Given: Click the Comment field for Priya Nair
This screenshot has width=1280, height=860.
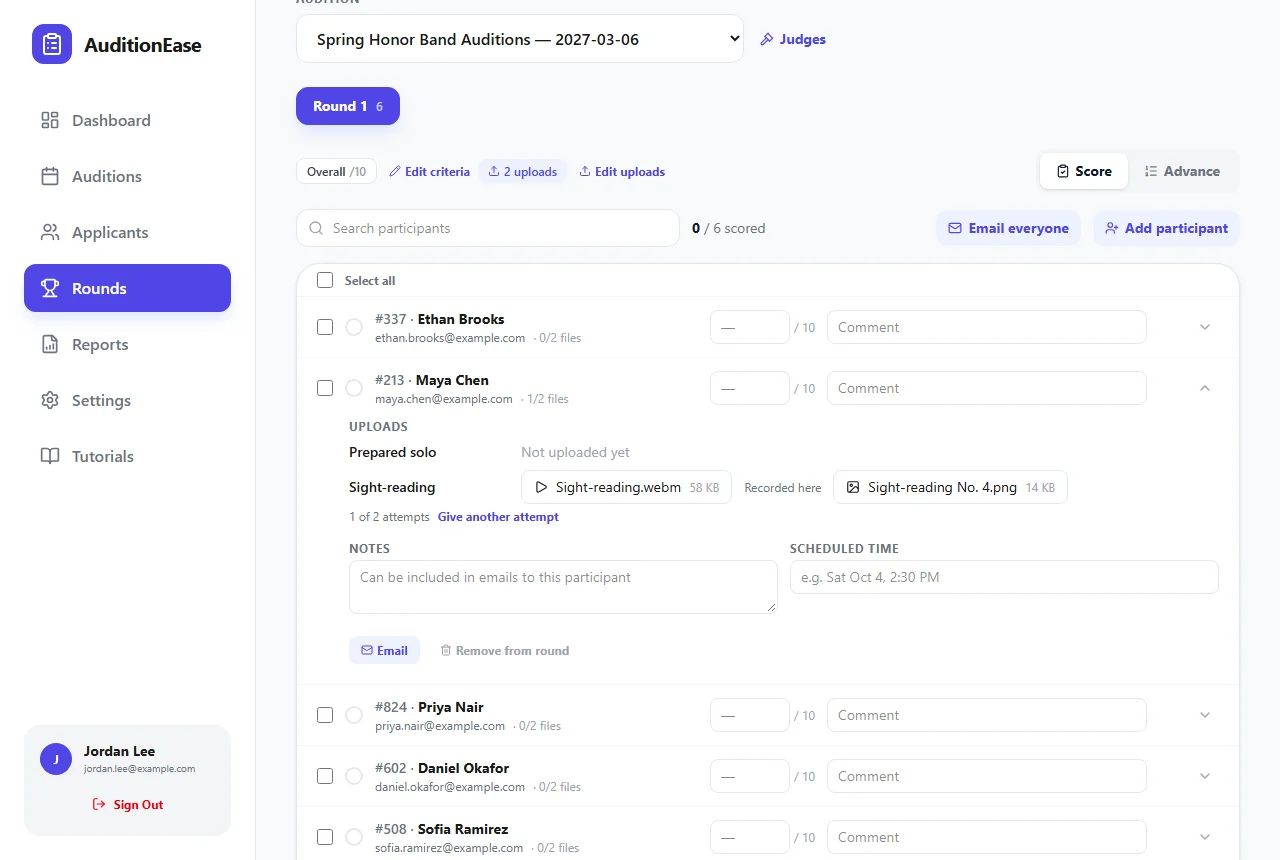Looking at the screenshot, I should point(987,715).
